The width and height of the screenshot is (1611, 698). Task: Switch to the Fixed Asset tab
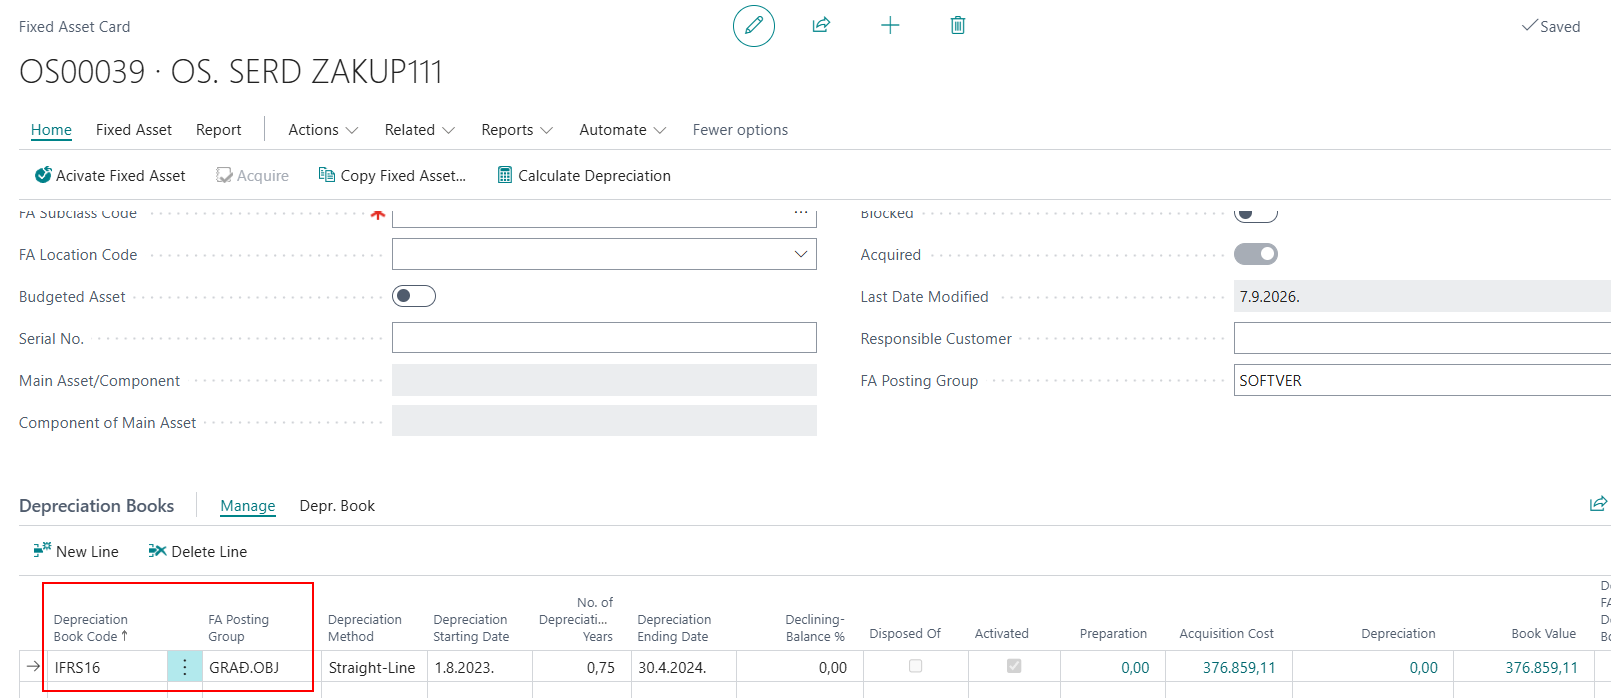click(x=134, y=130)
